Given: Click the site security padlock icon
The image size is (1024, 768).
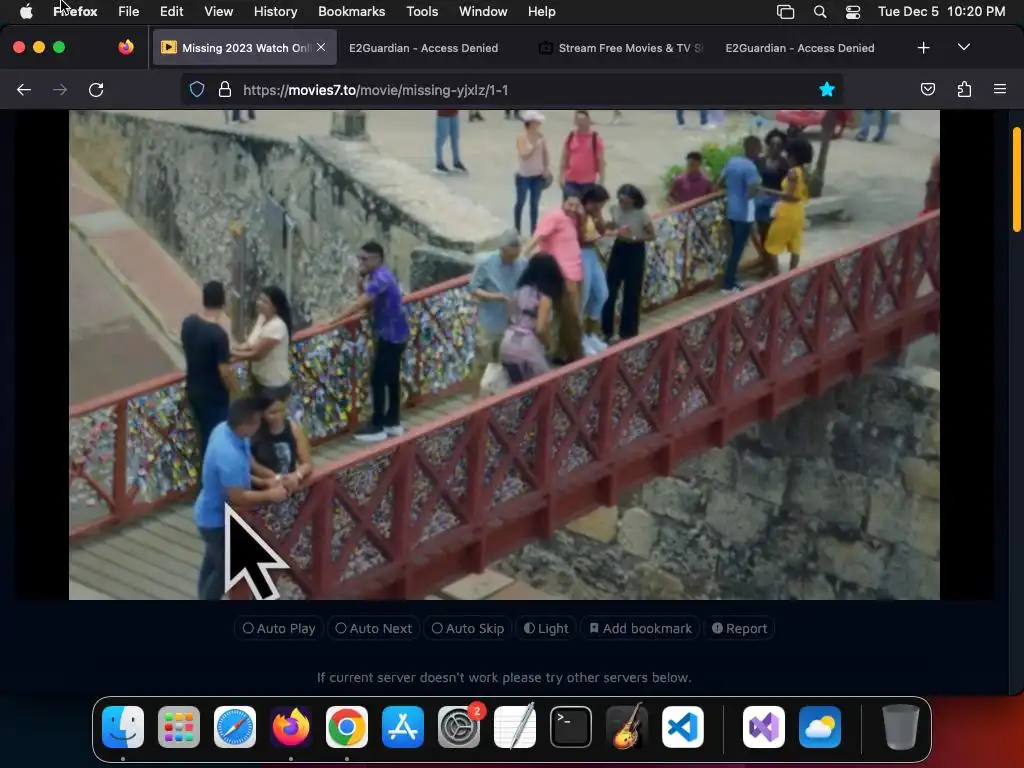Looking at the screenshot, I should coord(225,89).
